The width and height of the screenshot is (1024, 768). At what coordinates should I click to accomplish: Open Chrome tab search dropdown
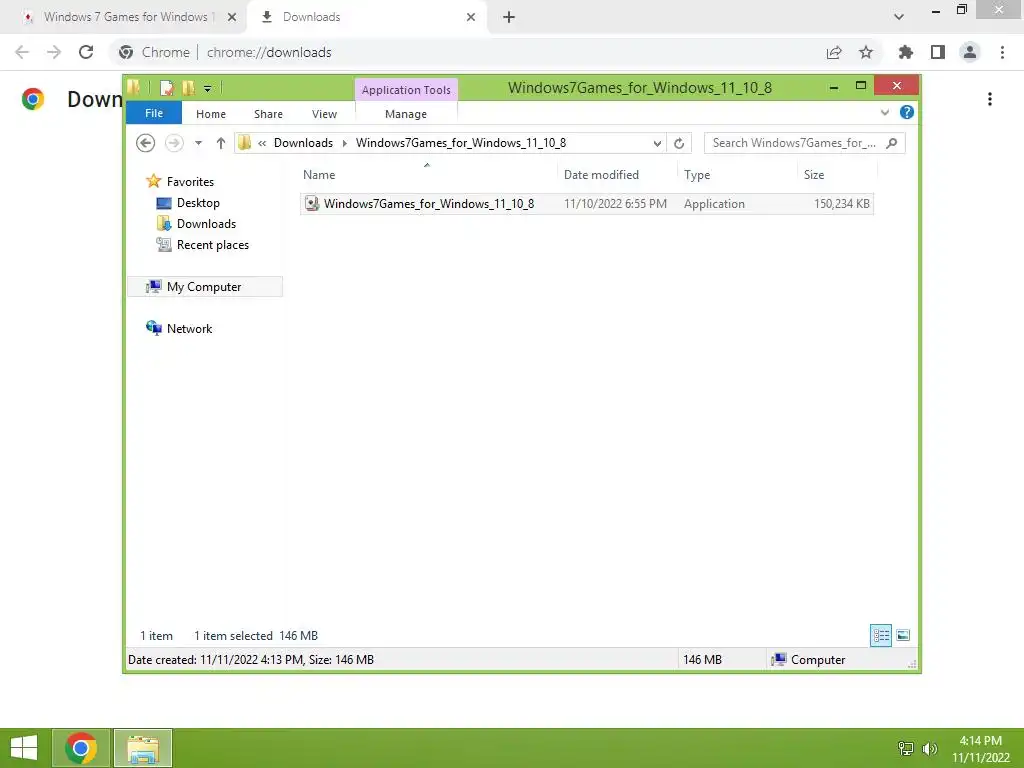[899, 17]
